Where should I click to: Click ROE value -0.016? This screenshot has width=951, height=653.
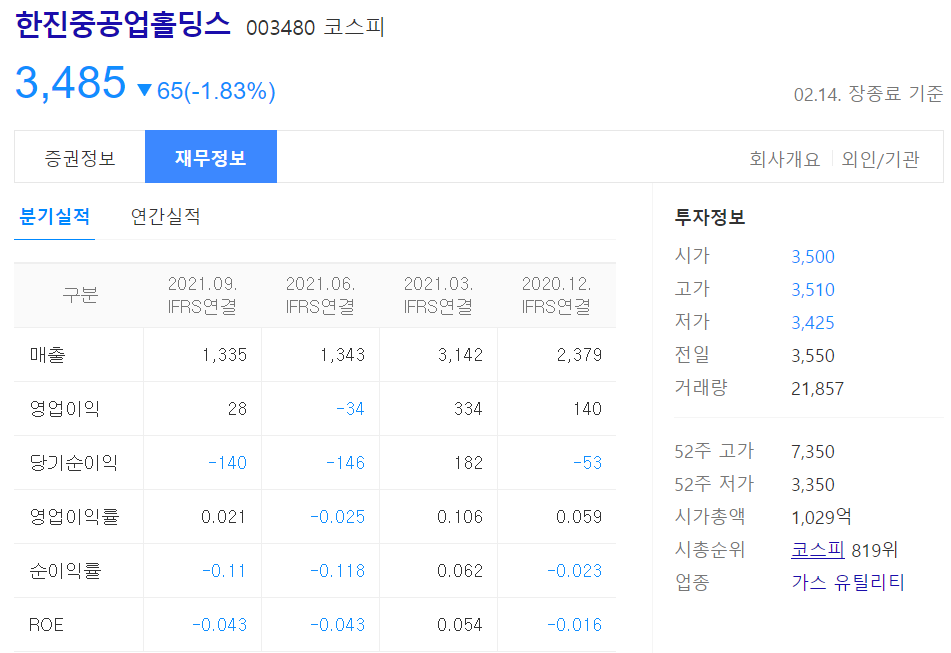[x=574, y=625]
